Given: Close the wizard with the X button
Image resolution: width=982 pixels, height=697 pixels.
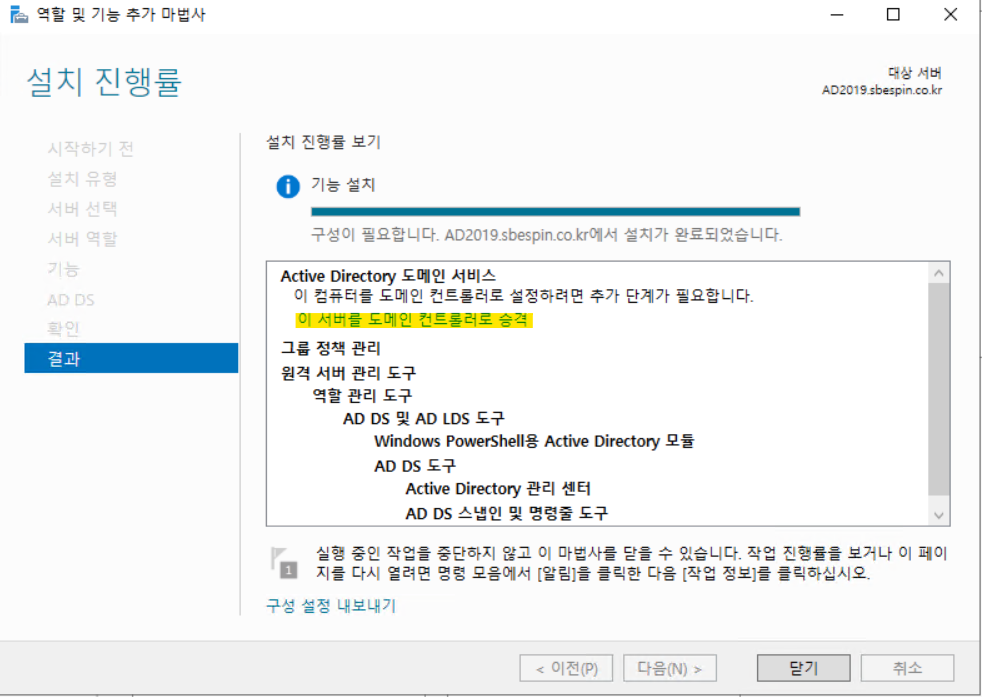Looking at the screenshot, I should coord(950,14).
